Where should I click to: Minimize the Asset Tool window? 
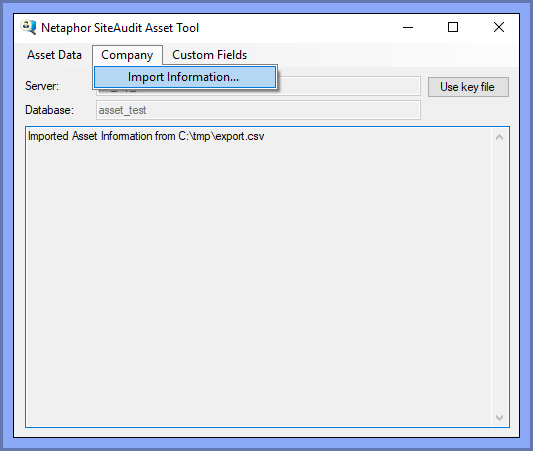408,28
